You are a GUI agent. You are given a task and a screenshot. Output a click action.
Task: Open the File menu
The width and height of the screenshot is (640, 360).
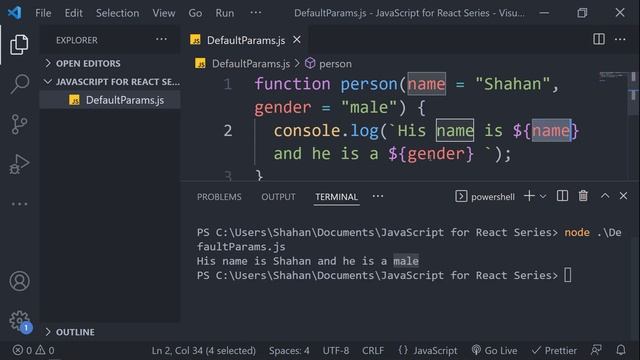[43, 13]
